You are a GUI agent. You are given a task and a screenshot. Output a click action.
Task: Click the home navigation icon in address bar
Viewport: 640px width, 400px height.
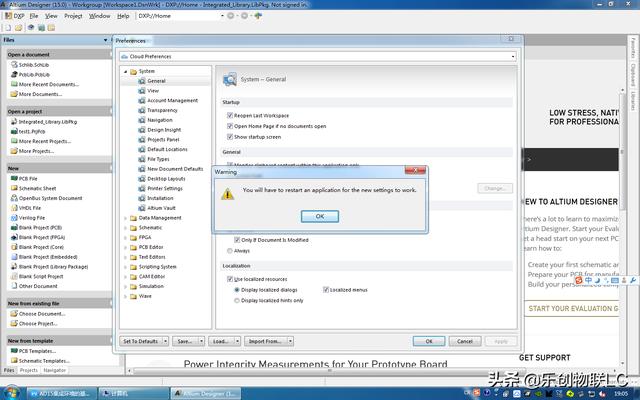[258, 16]
